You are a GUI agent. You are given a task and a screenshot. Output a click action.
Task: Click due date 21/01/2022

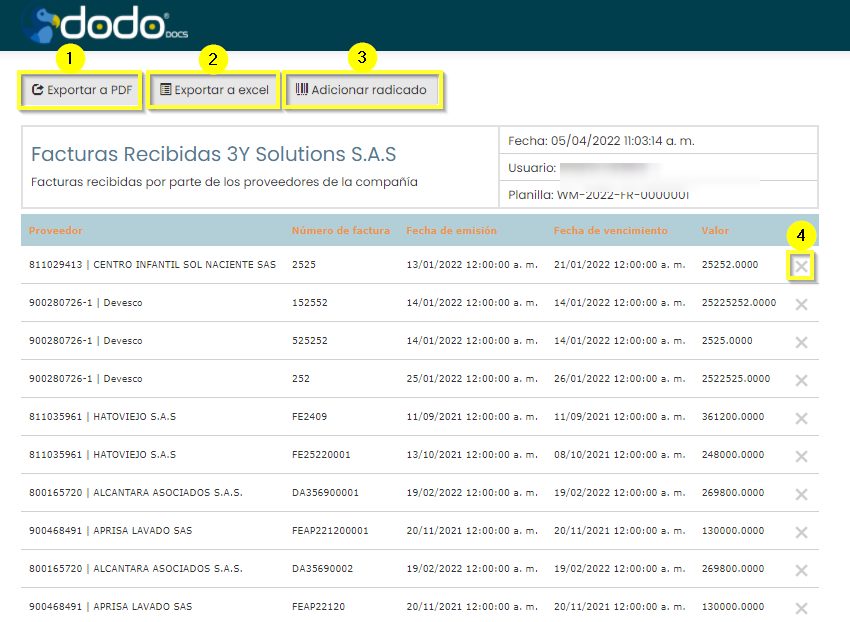620,265
